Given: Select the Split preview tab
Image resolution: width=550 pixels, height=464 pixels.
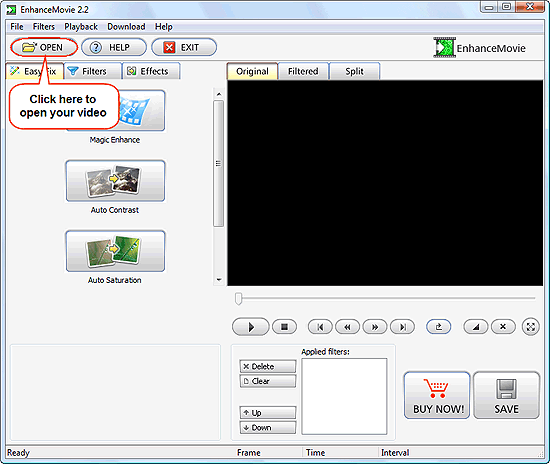Looking at the screenshot, I should pyautogui.click(x=355, y=71).
